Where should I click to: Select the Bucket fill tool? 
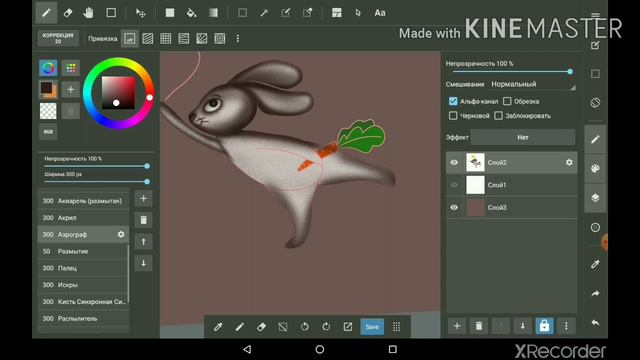point(191,13)
